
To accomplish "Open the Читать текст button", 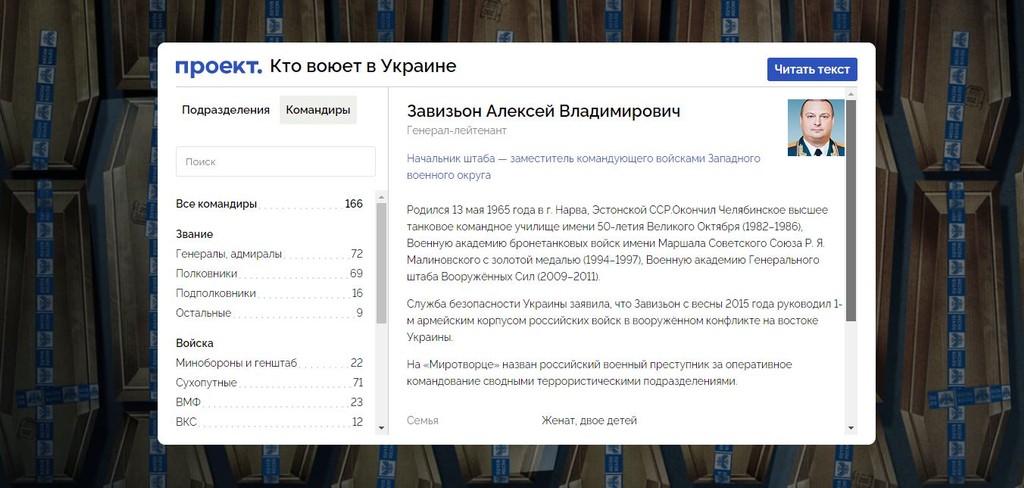I will tap(812, 69).
